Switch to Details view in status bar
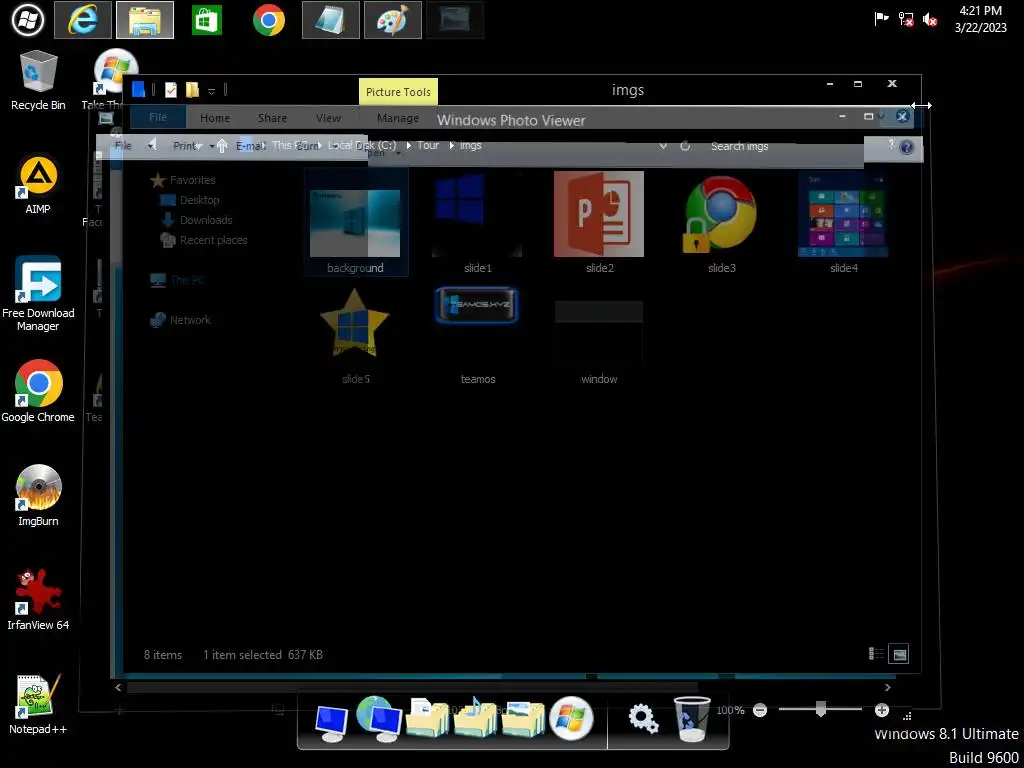 [x=876, y=654]
